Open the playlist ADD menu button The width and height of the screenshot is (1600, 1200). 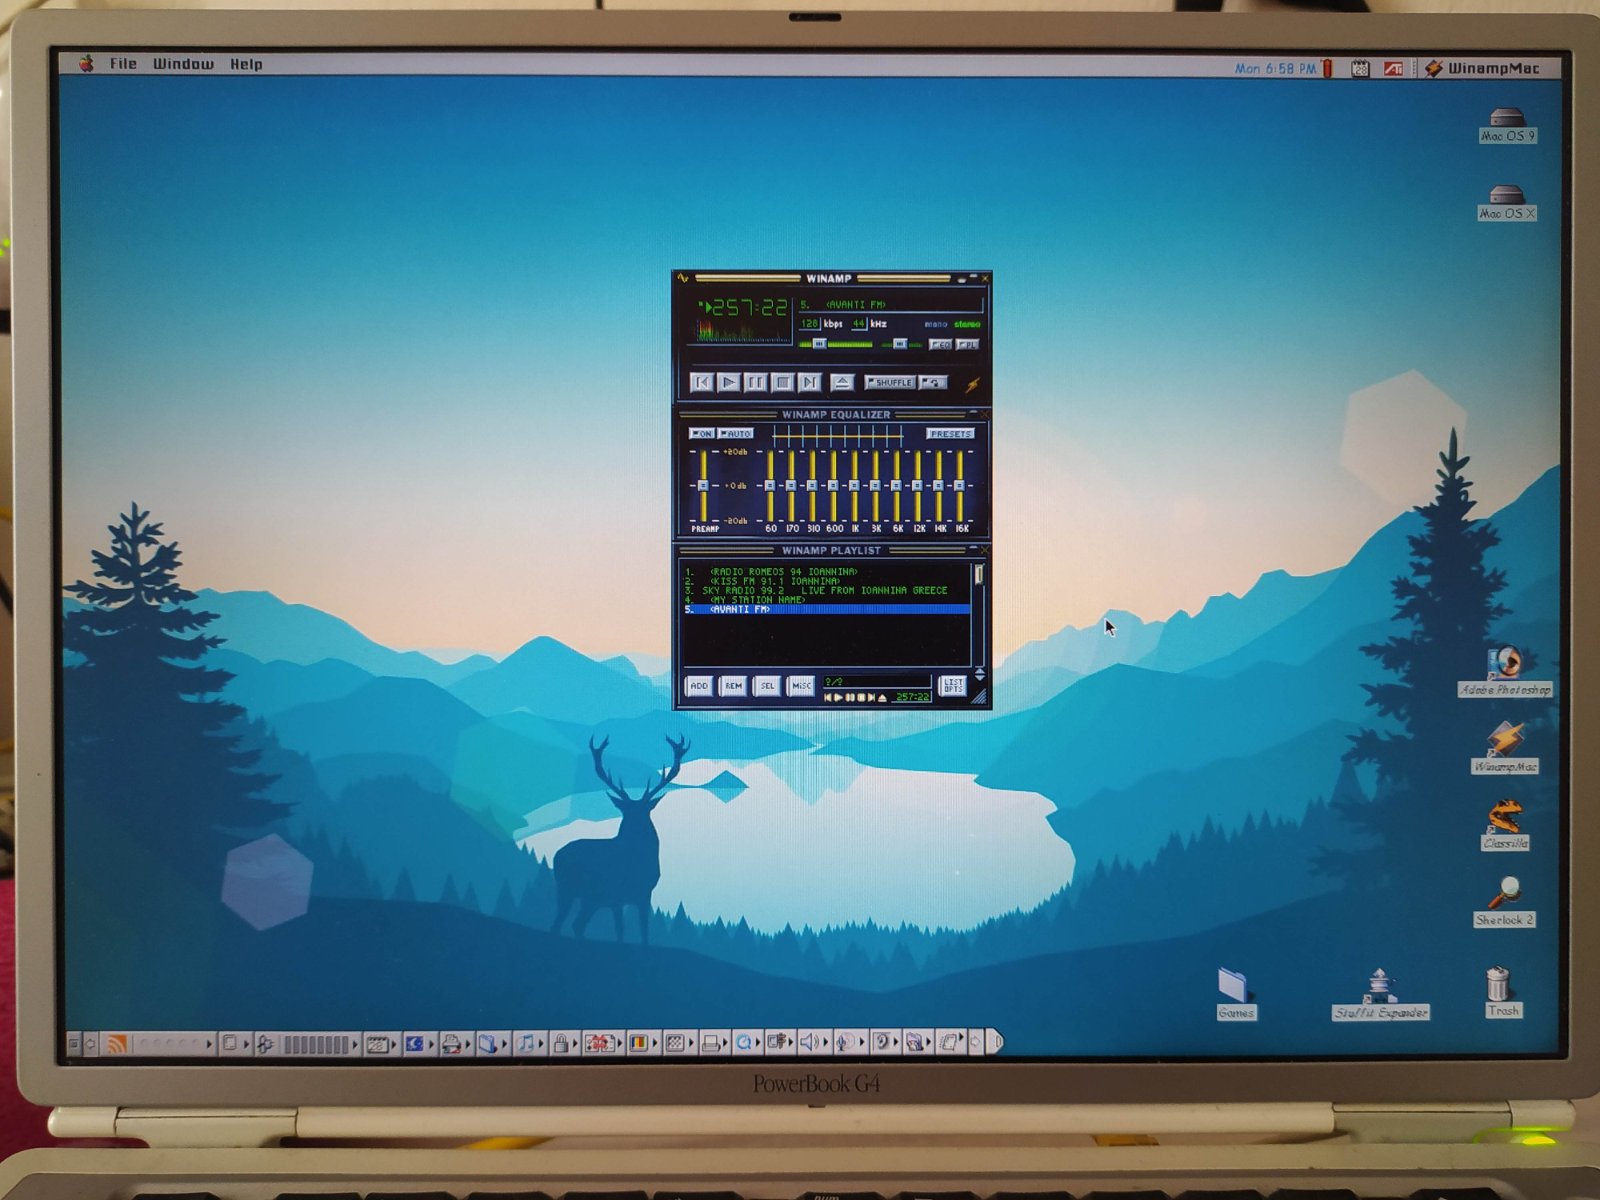(699, 686)
